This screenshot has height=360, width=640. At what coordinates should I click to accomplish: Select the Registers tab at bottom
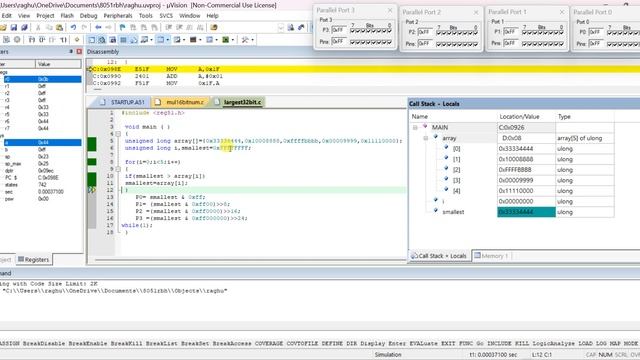tap(33, 260)
